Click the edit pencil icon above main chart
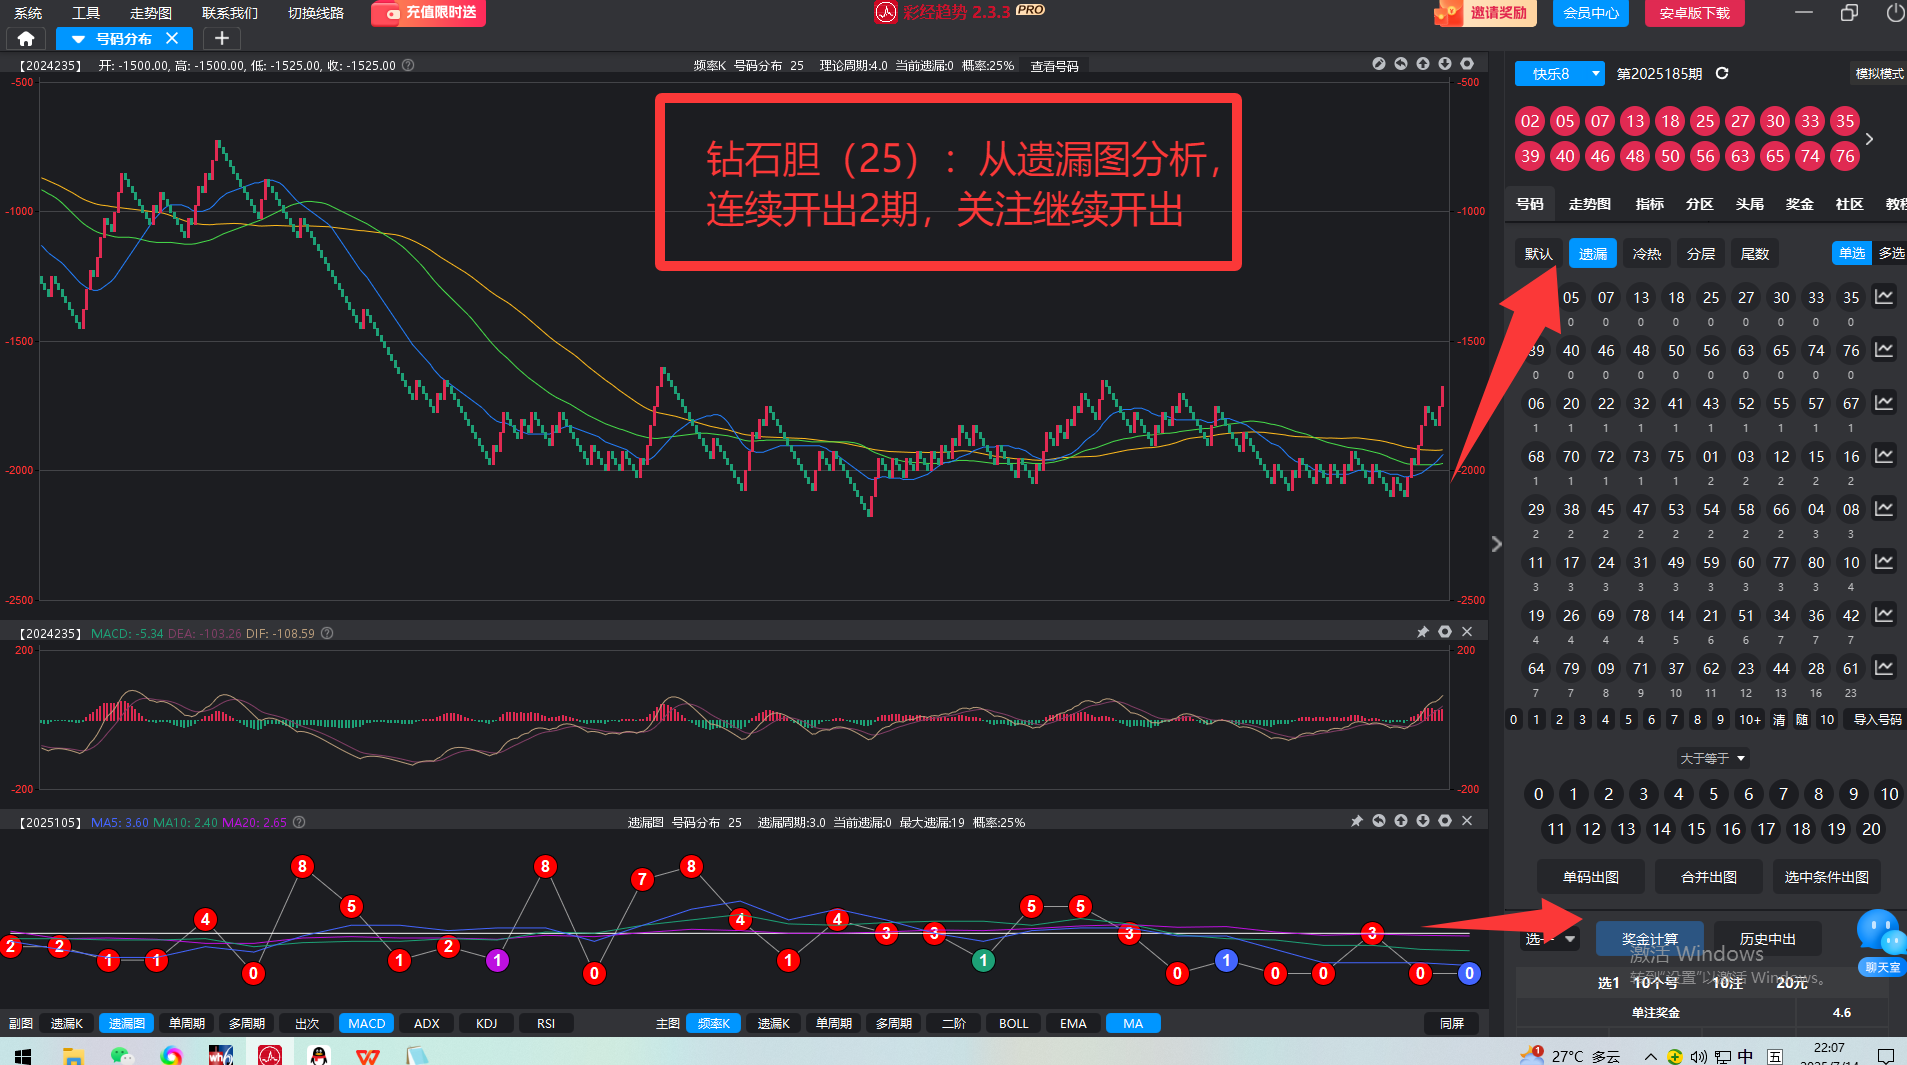Image resolution: width=1907 pixels, height=1065 pixels. [x=1379, y=64]
